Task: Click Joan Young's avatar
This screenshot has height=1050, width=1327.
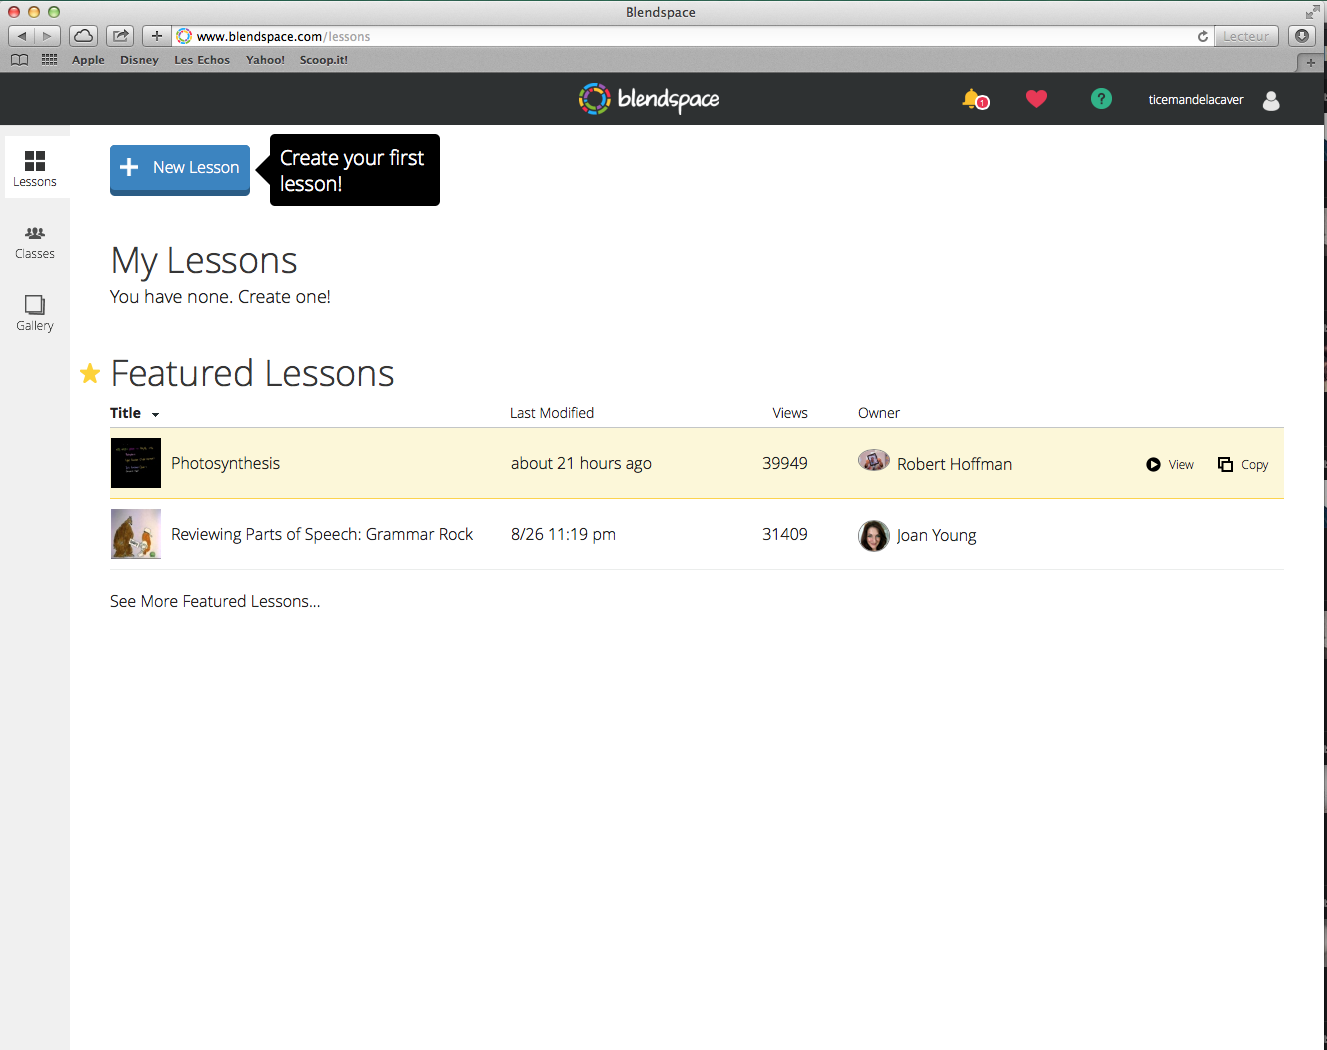Action: point(874,536)
